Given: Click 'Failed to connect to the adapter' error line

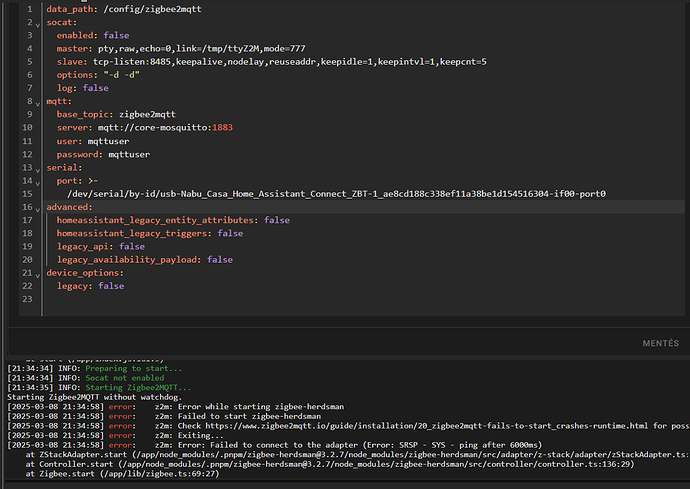Looking at the screenshot, I should (x=275, y=445).
